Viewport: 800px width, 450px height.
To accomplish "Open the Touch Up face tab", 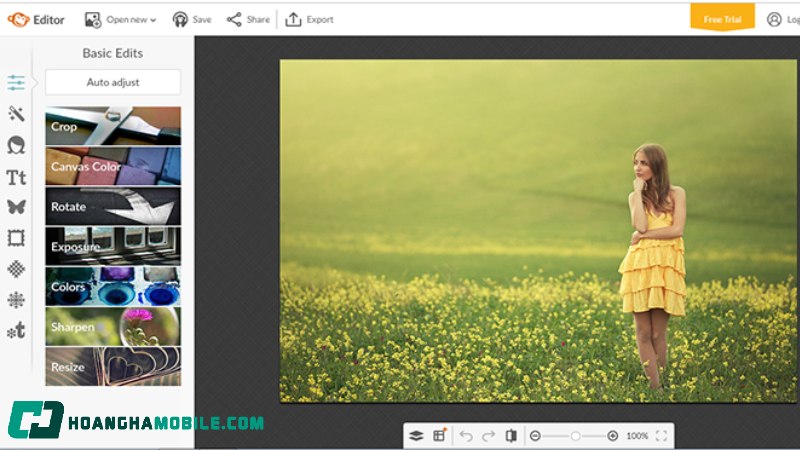I will pyautogui.click(x=16, y=145).
